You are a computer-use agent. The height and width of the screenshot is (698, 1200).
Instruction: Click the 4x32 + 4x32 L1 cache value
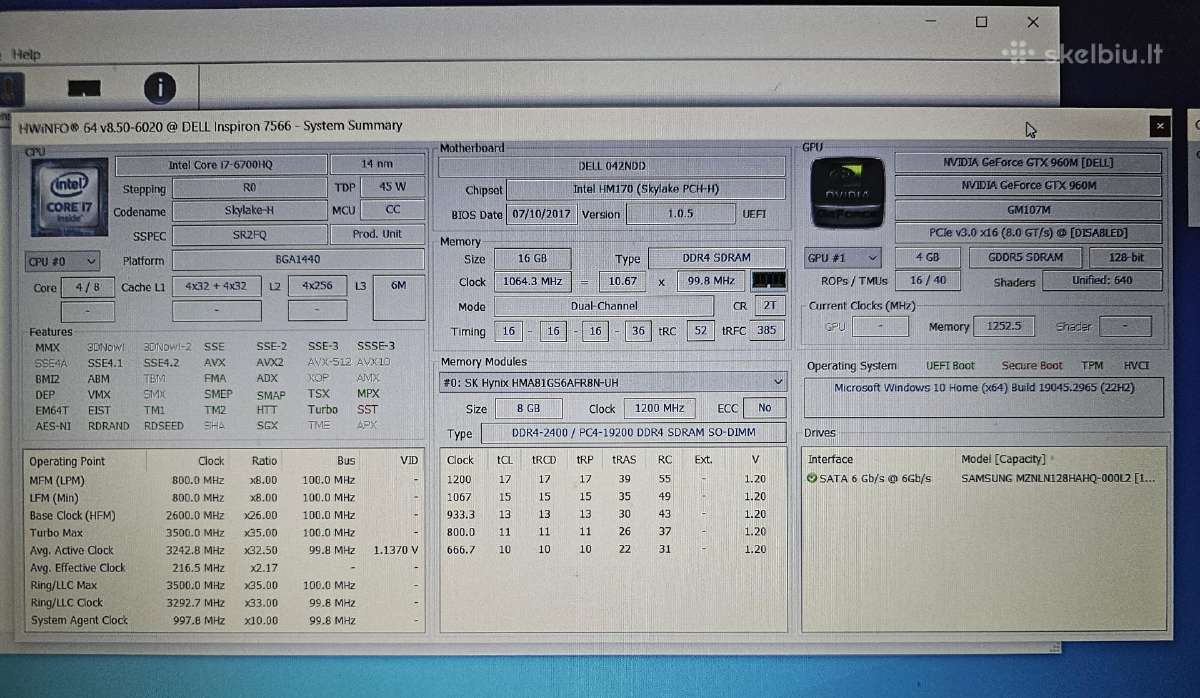[x=216, y=286]
